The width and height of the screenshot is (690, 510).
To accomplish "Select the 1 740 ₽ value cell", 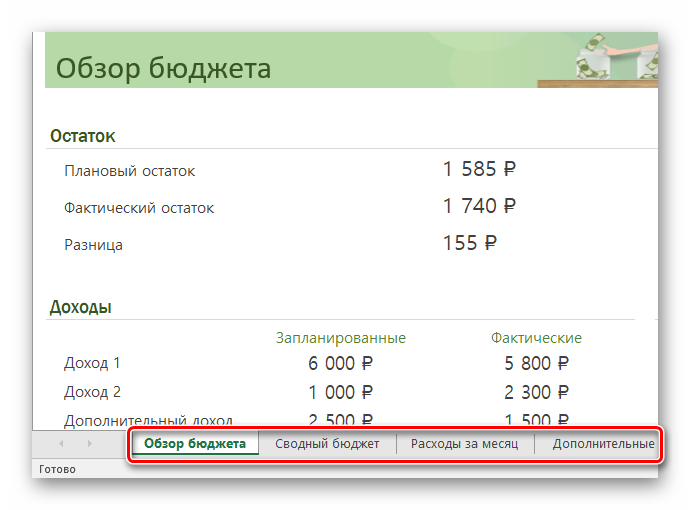I will [479, 206].
